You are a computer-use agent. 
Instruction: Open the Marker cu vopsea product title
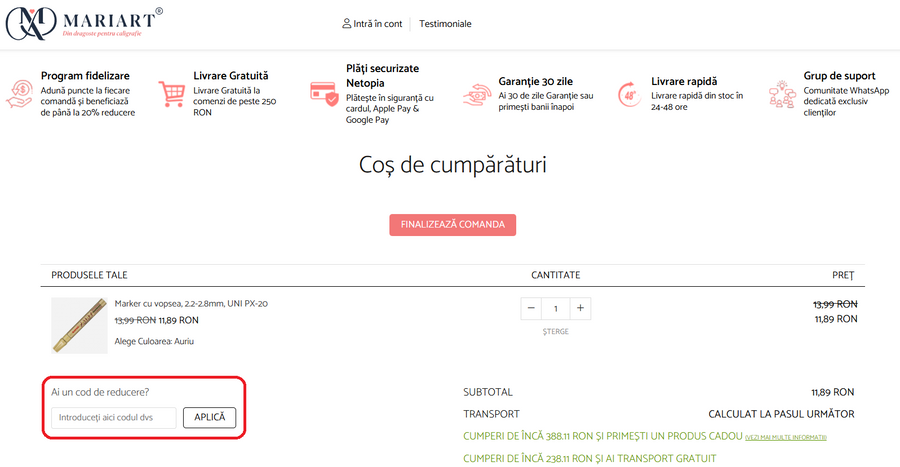[x=191, y=303]
